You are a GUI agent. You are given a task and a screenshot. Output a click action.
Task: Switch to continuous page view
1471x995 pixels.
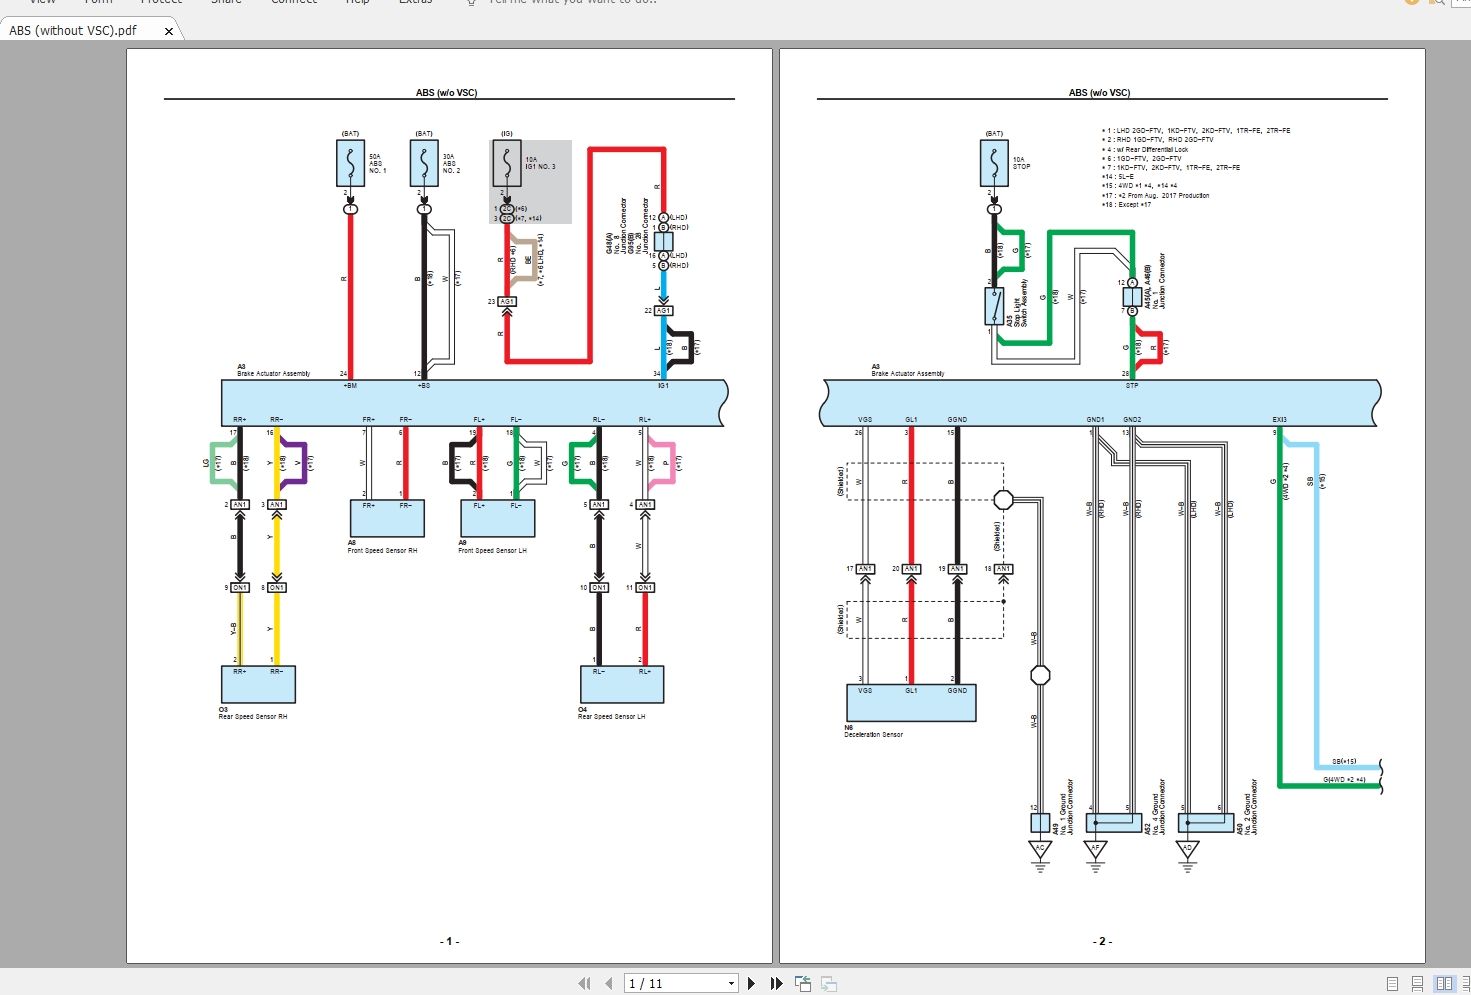[1417, 984]
